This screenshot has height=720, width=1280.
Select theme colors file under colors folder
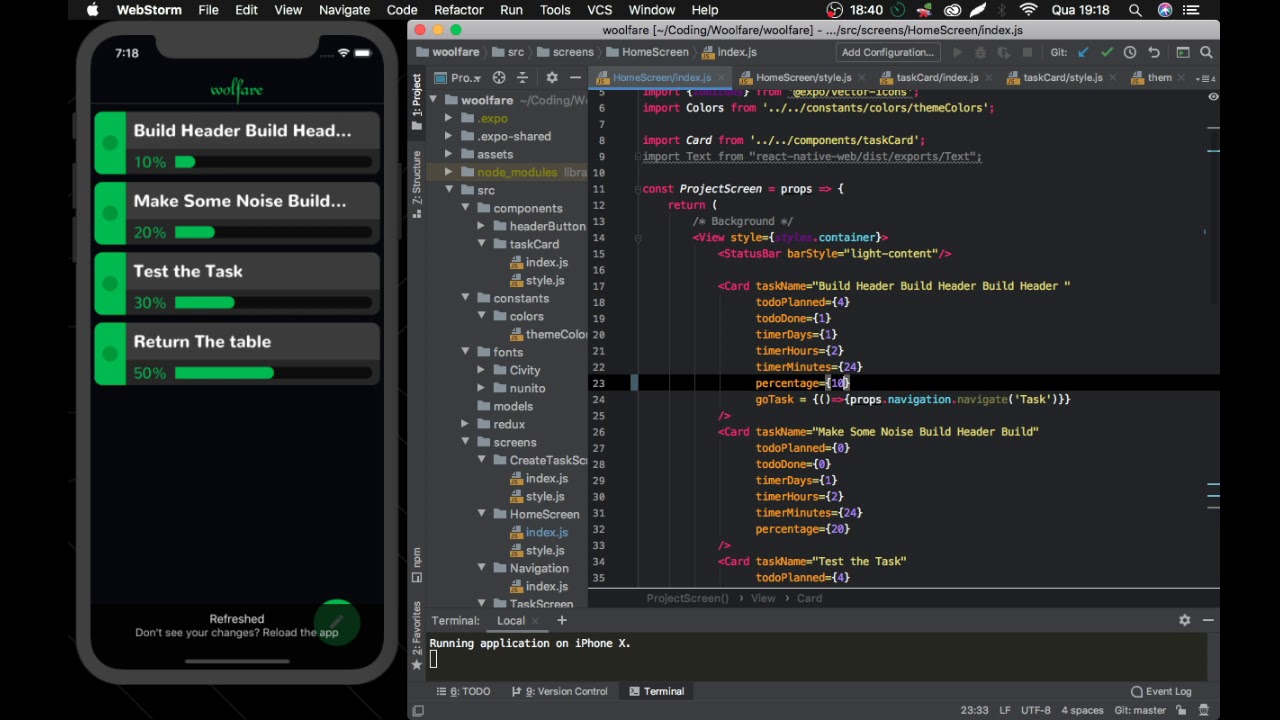tap(548, 334)
